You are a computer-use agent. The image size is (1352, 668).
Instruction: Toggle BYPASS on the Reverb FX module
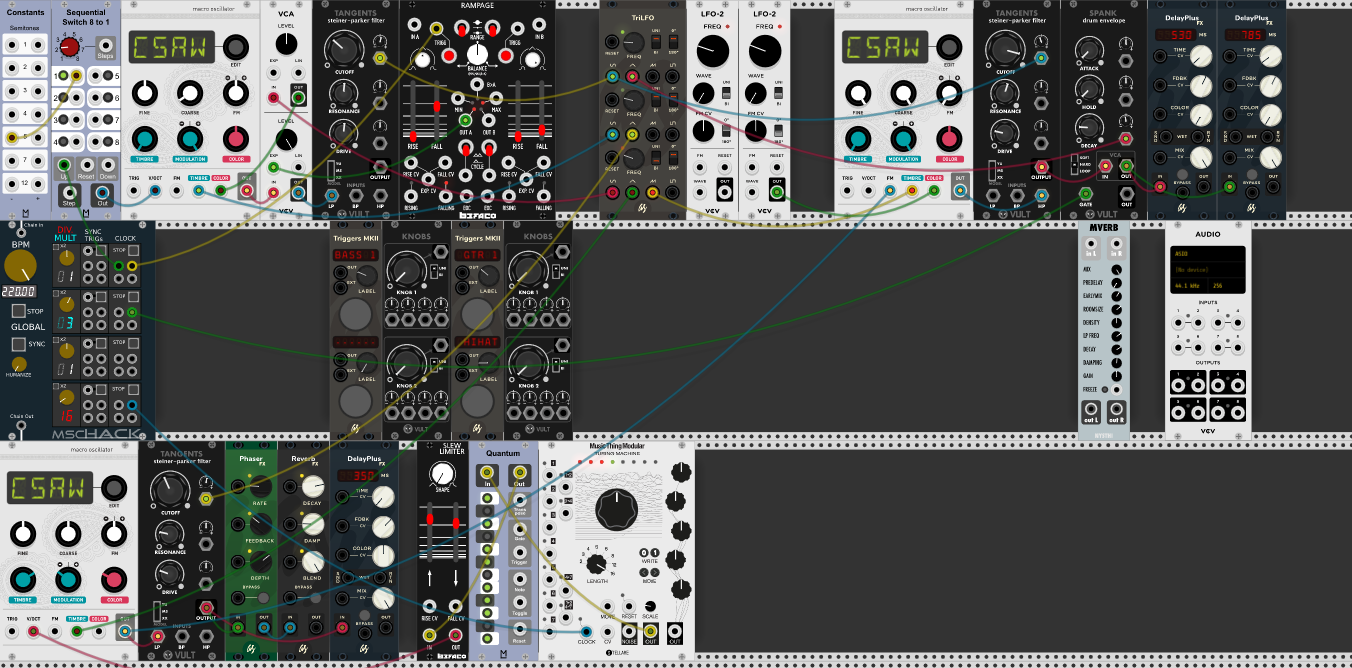tap(315, 598)
